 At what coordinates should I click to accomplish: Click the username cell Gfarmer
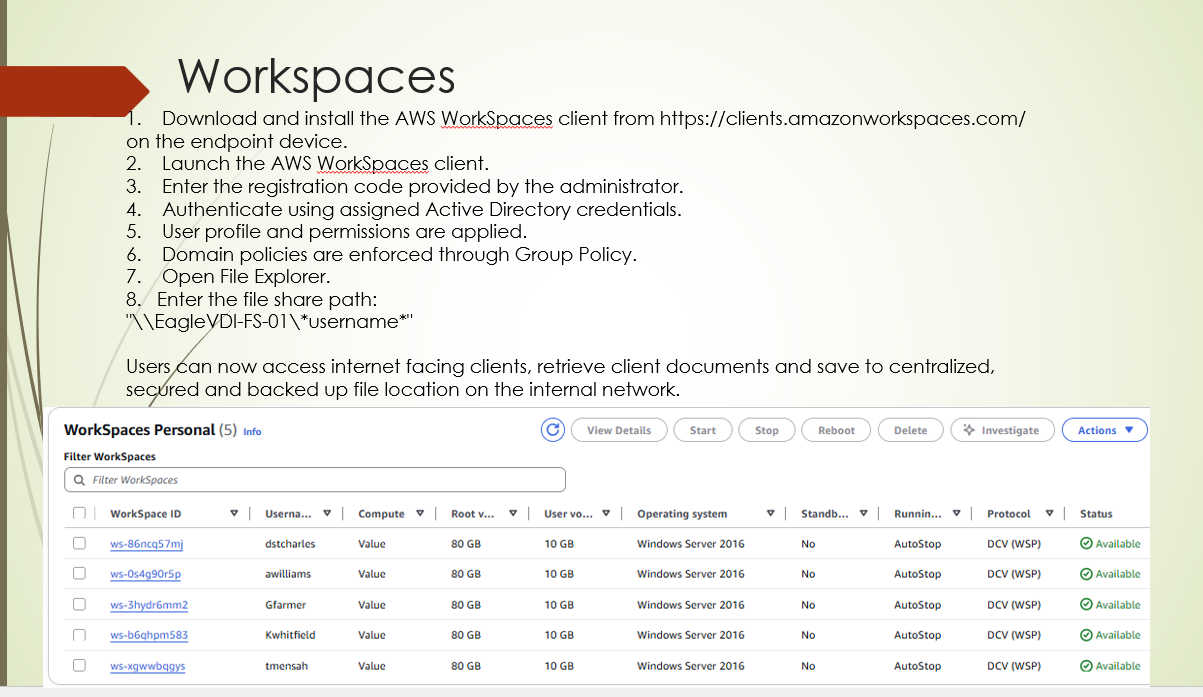pos(286,605)
